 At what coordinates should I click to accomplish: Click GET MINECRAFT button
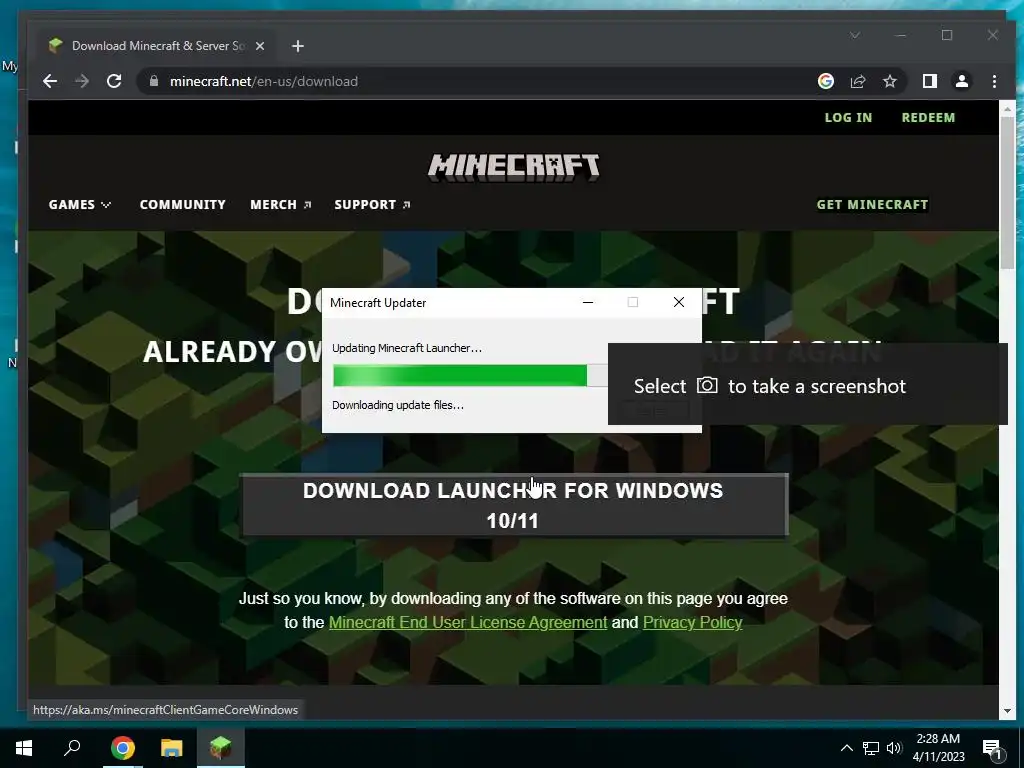click(x=872, y=204)
